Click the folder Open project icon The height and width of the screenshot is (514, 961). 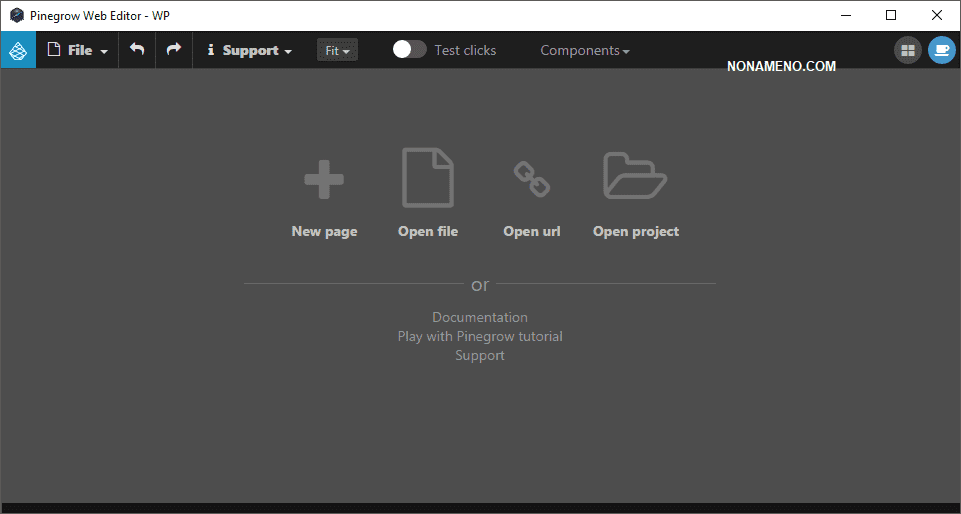pos(635,177)
